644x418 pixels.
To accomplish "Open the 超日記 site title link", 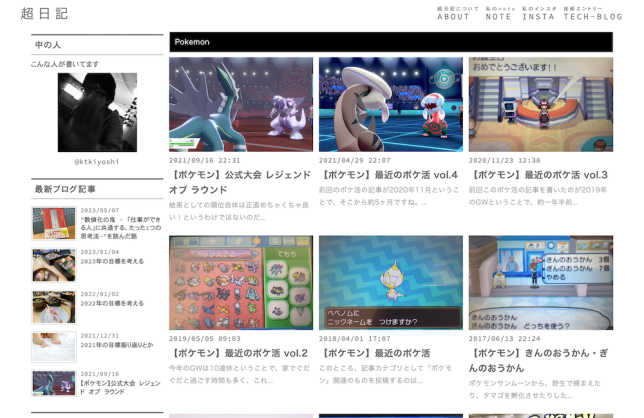I will [x=44, y=14].
